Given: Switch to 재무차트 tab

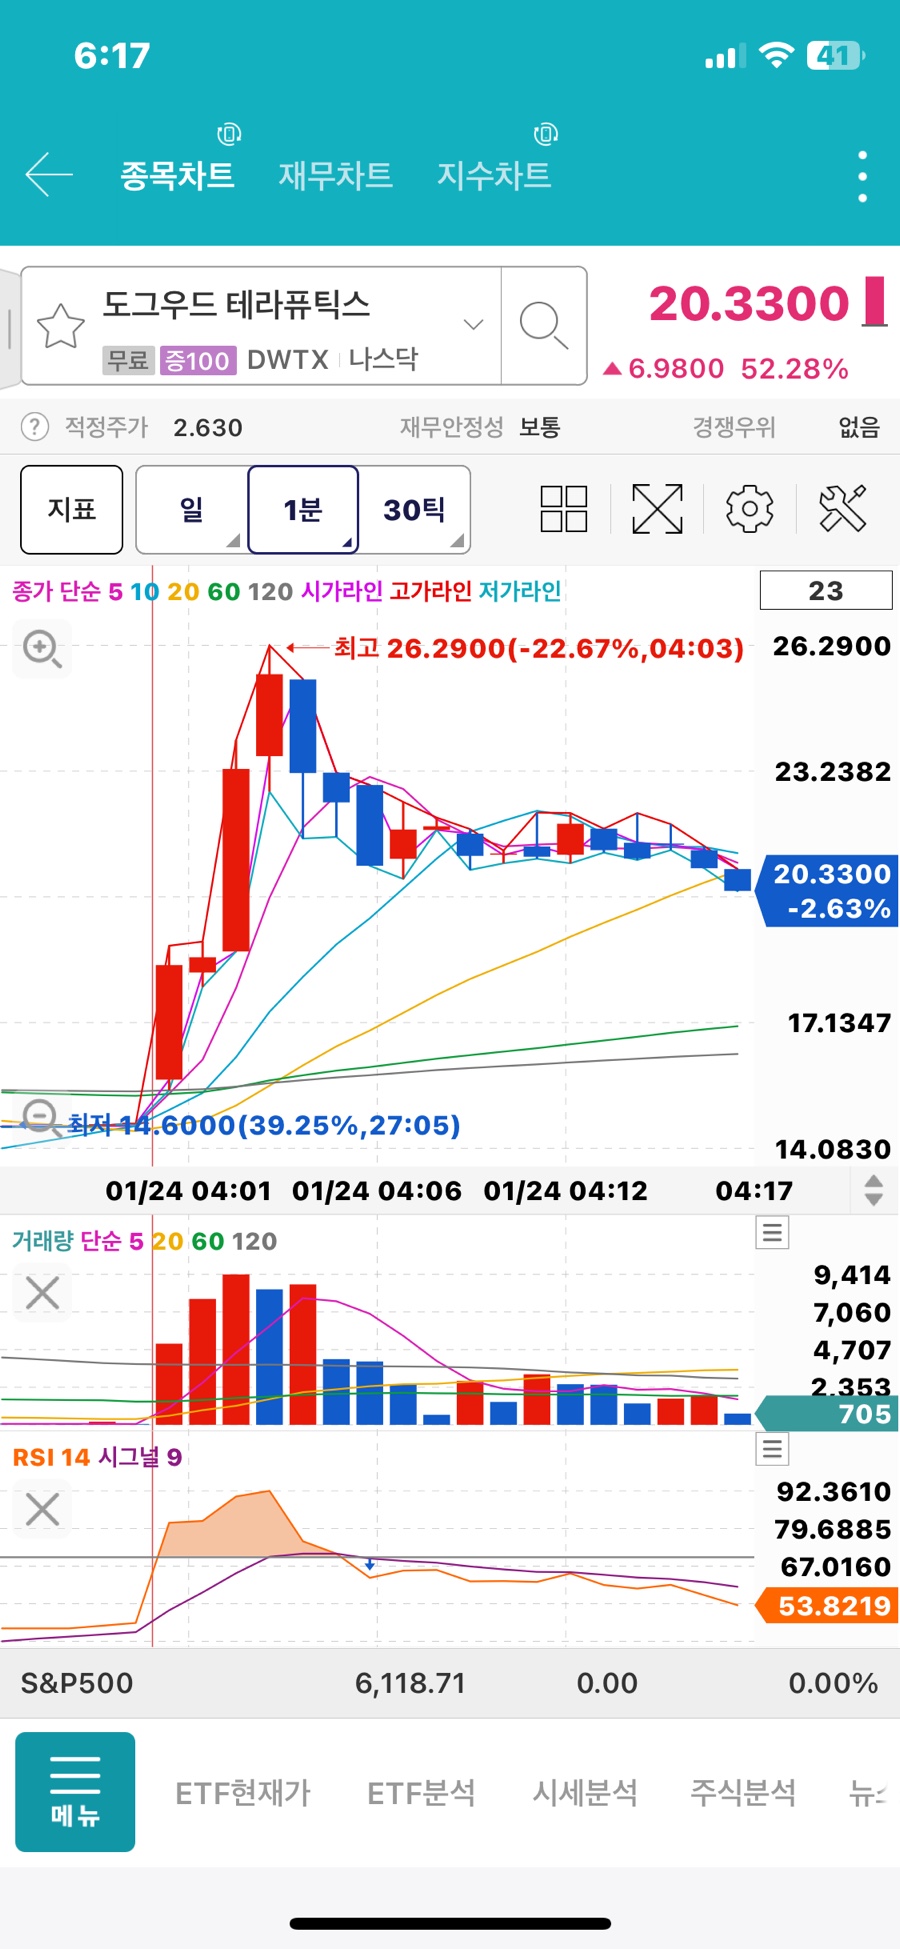Looking at the screenshot, I should pos(335,175).
